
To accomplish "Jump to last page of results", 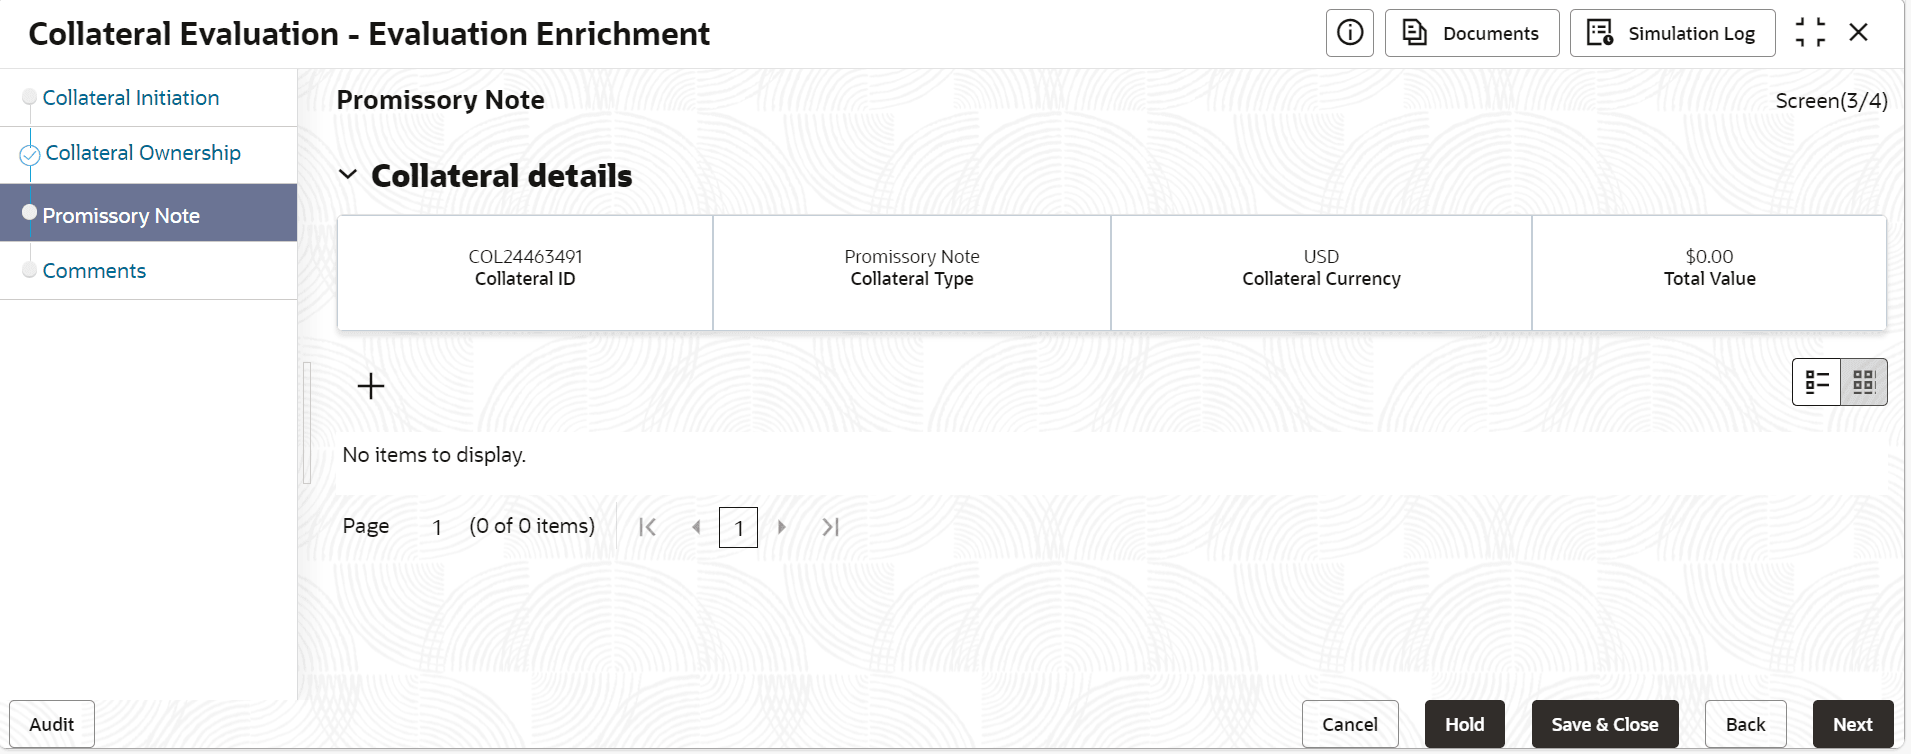I will click(x=830, y=527).
